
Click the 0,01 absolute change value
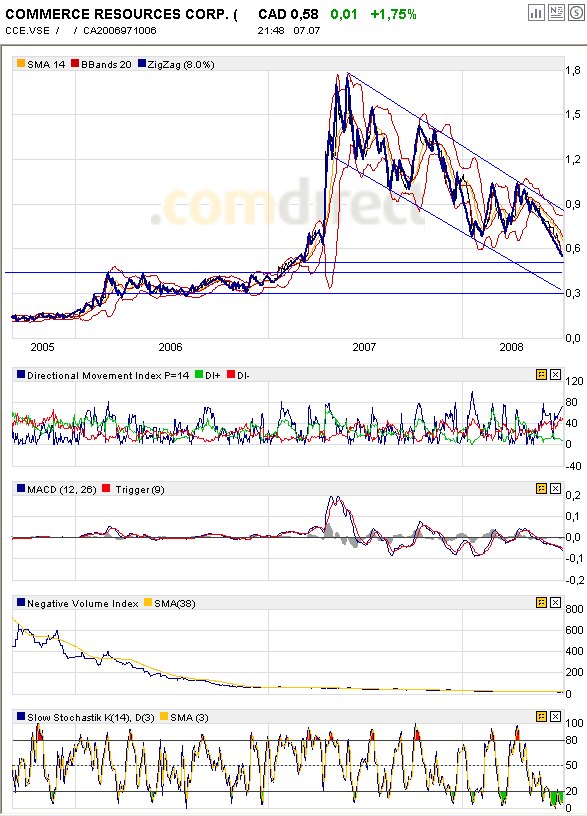pos(344,14)
